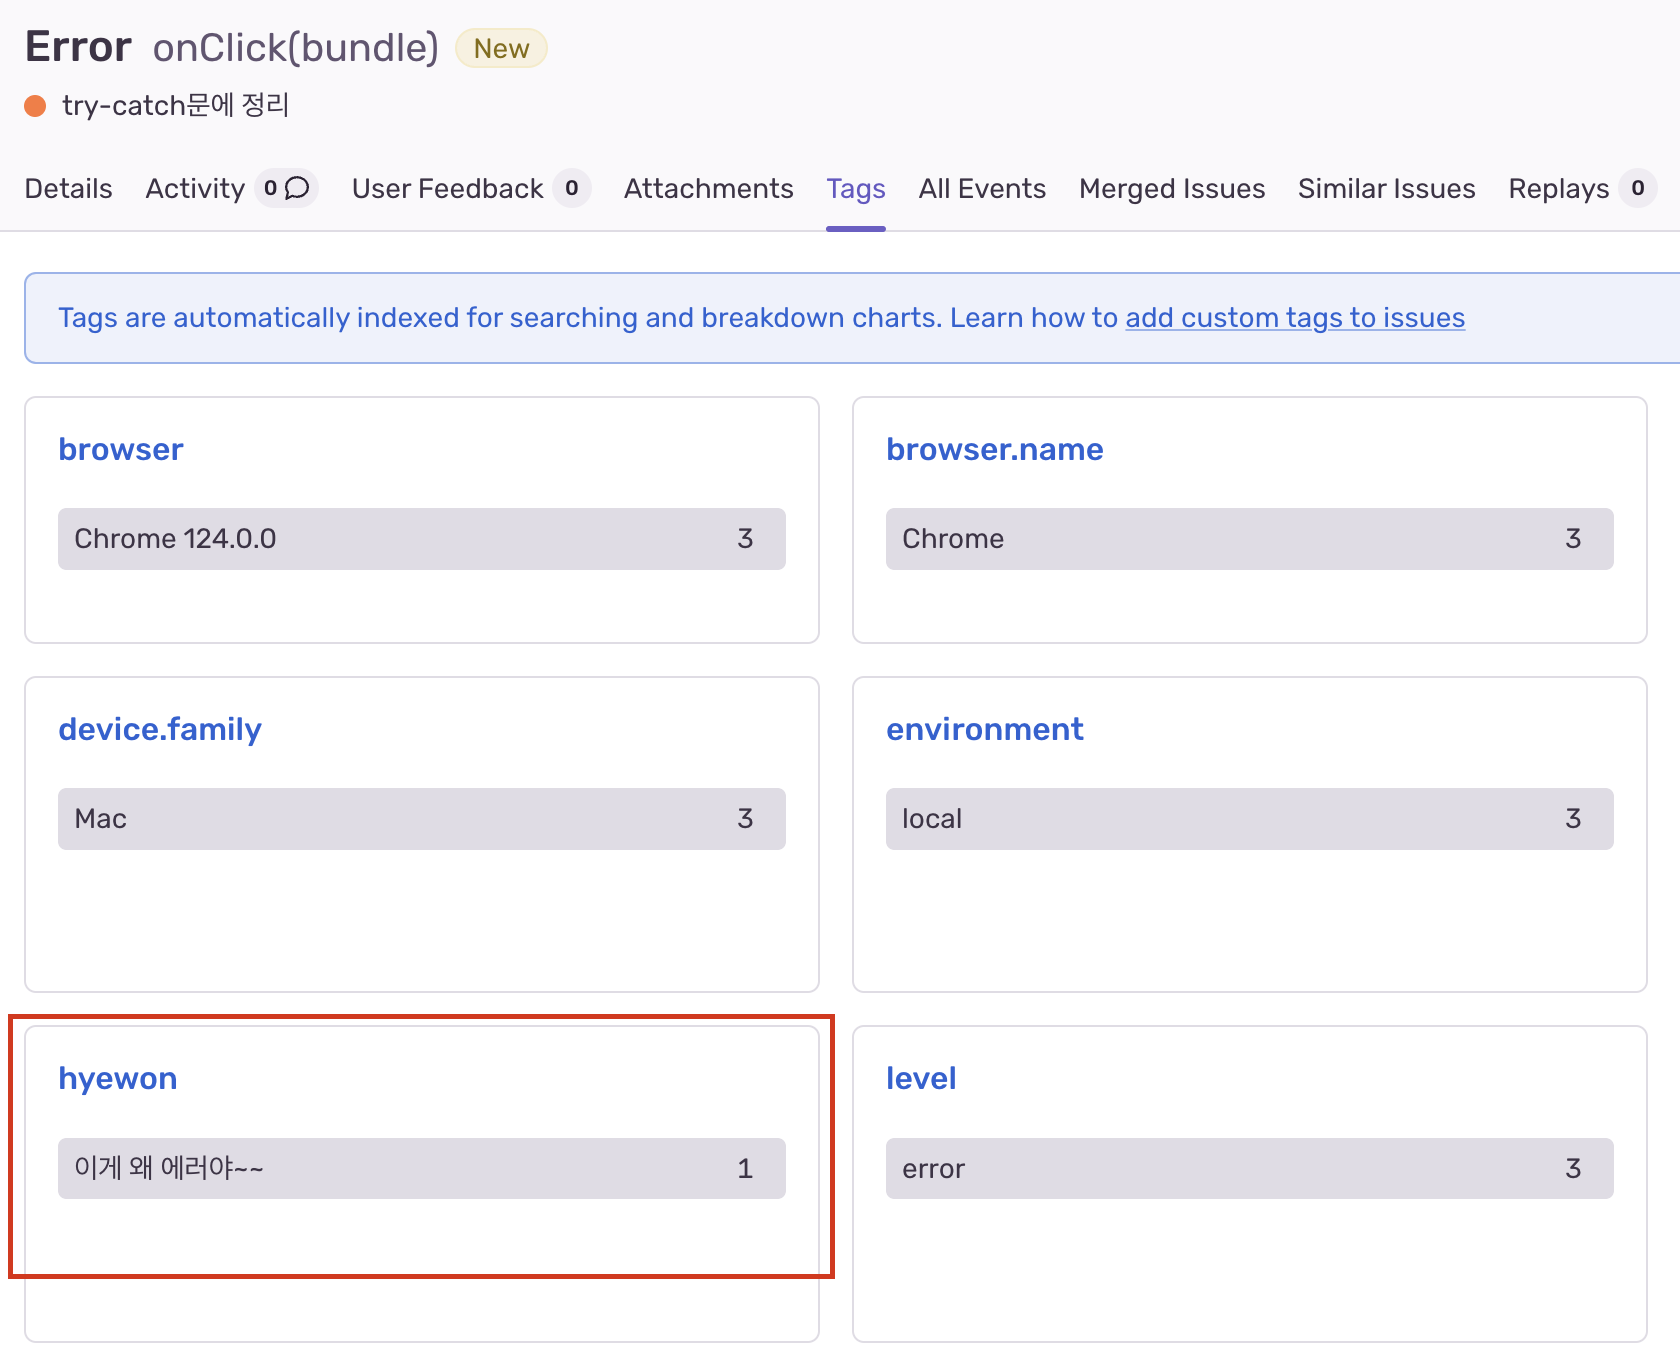Click the Activity comment bubble icon
The width and height of the screenshot is (1680, 1358).
297,188
